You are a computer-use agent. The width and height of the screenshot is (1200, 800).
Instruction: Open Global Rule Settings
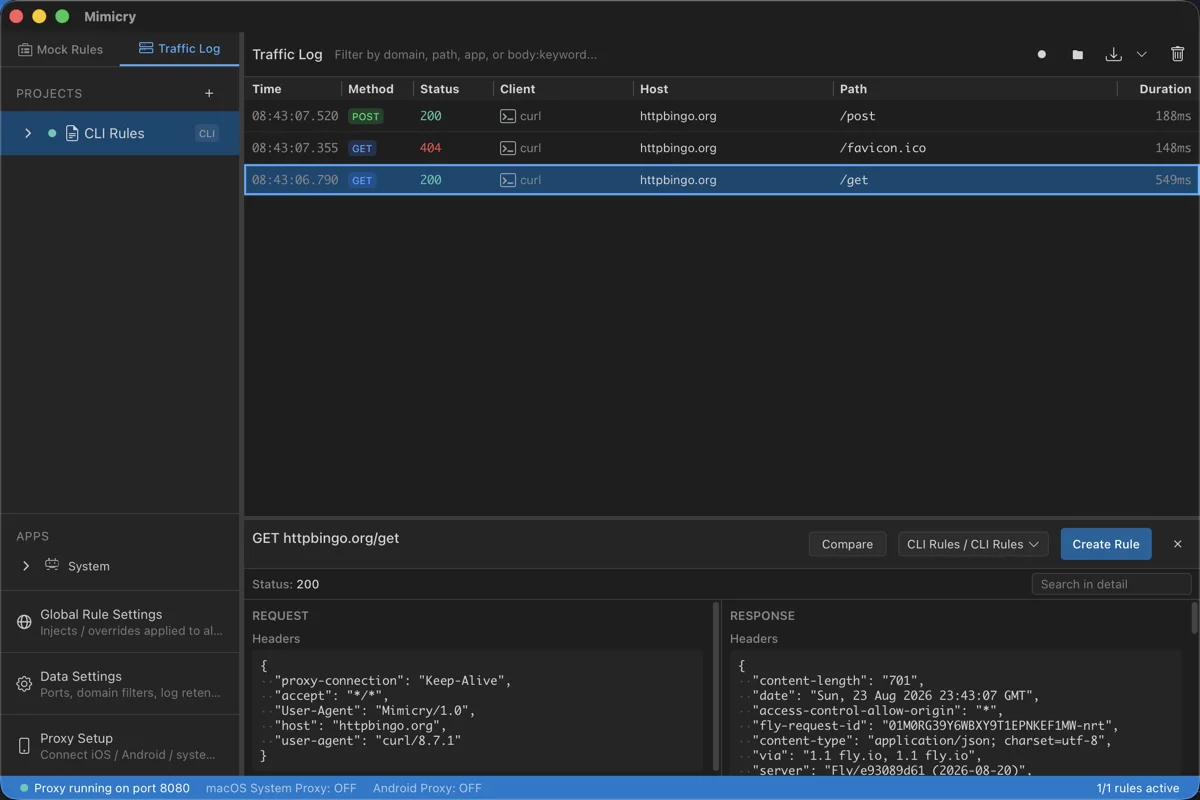[120, 622]
